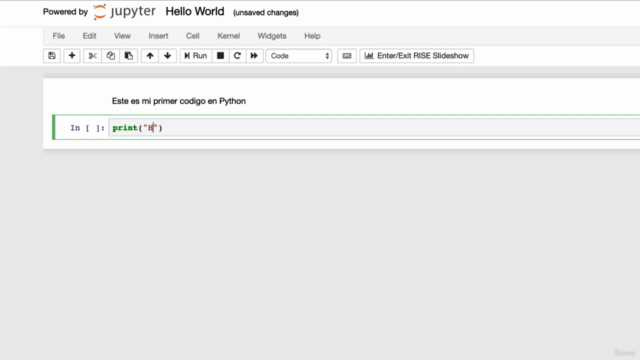Open the Insert menu
This screenshot has height=360, width=640.
pyautogui.click(x=158, y=36)
